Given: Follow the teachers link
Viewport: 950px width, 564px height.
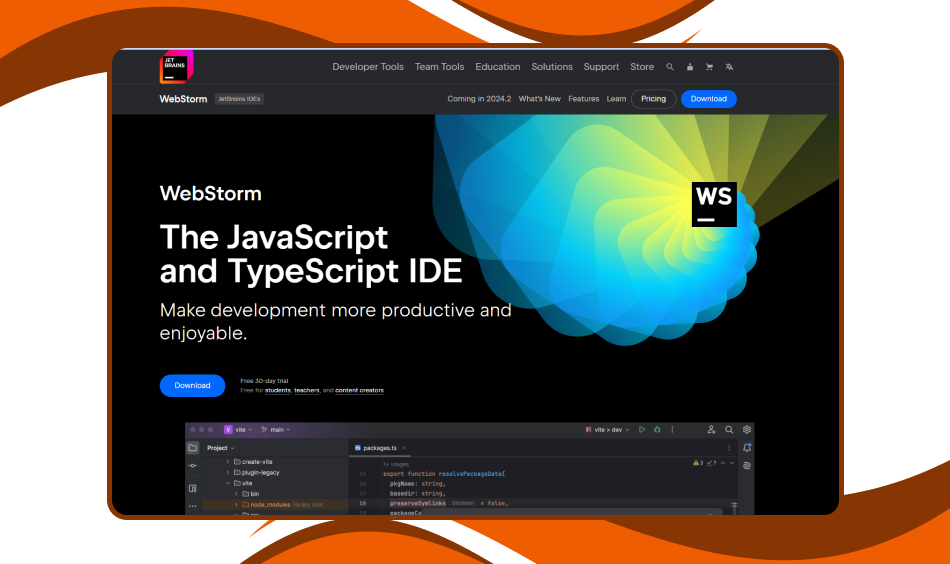Looking at the screenshot, I should pos(307,391).
